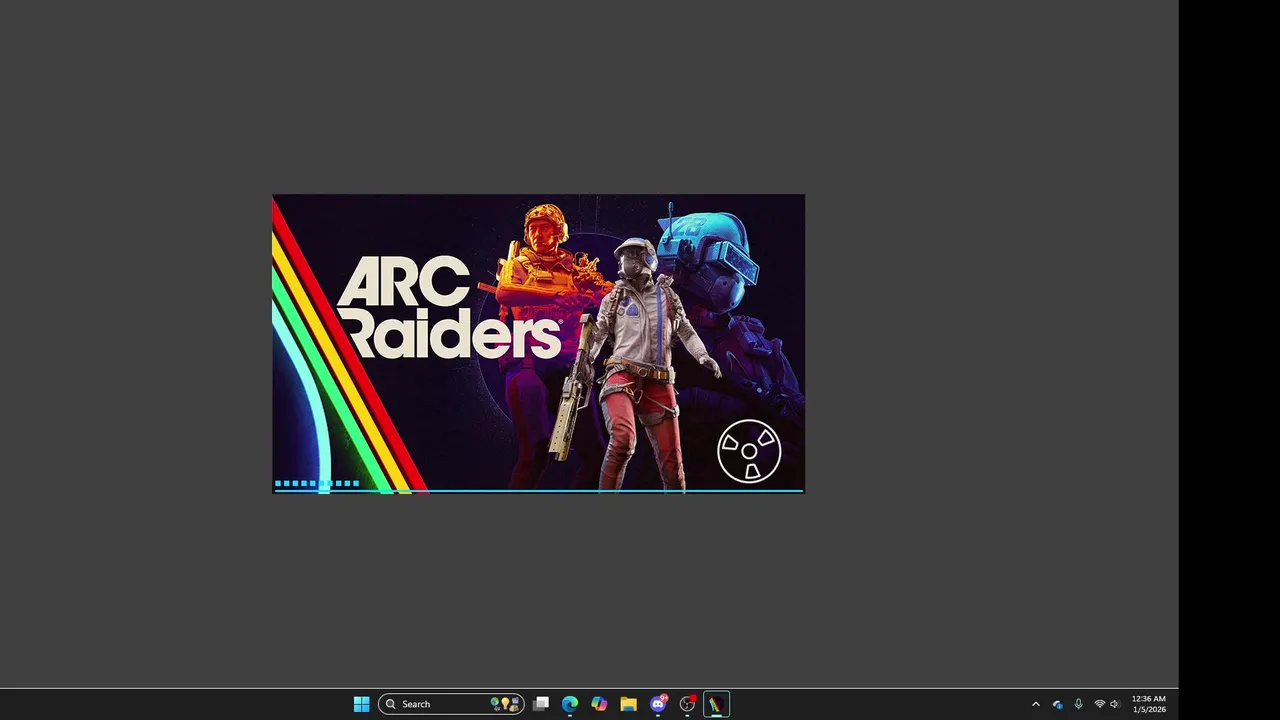Open the Windows Start menu
The image size is (1280, 720).
pyautogui.click(x=361, y=704)
